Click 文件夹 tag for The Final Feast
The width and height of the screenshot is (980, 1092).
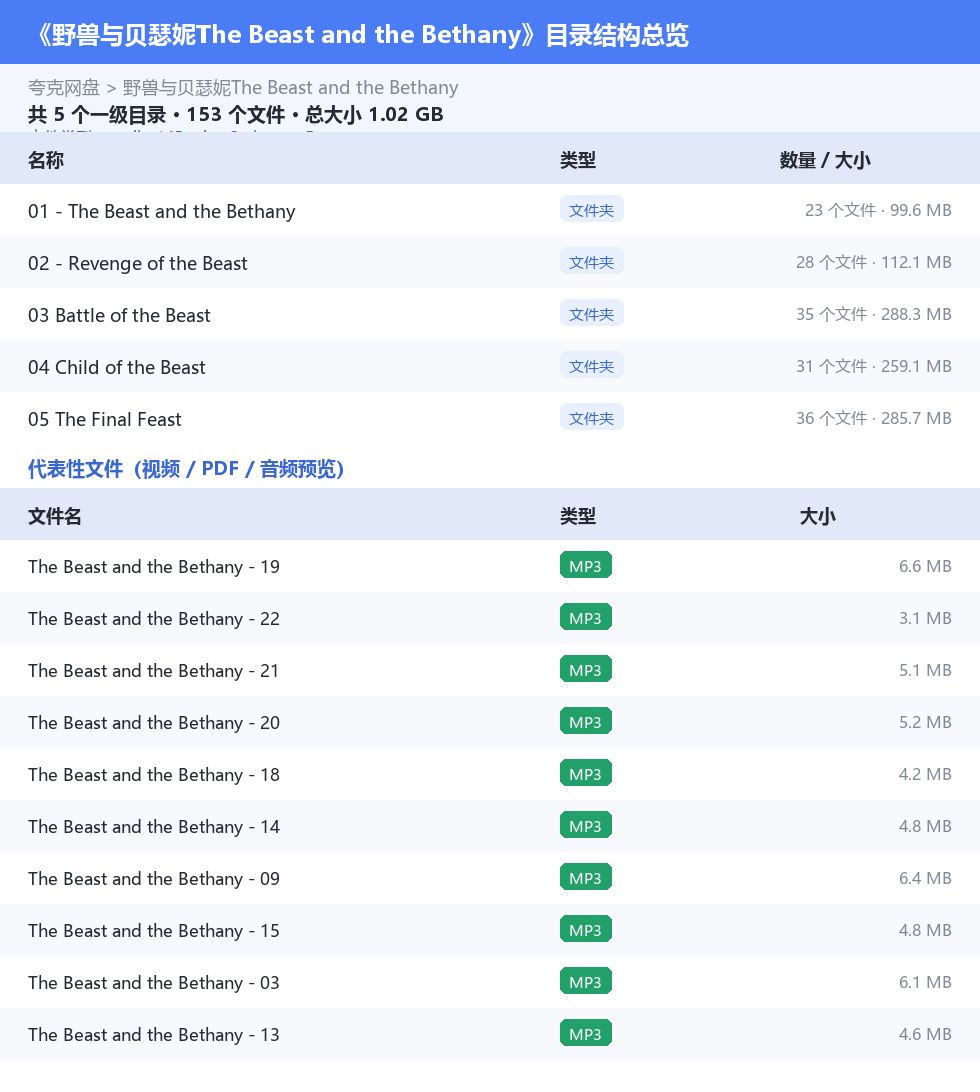591,418
